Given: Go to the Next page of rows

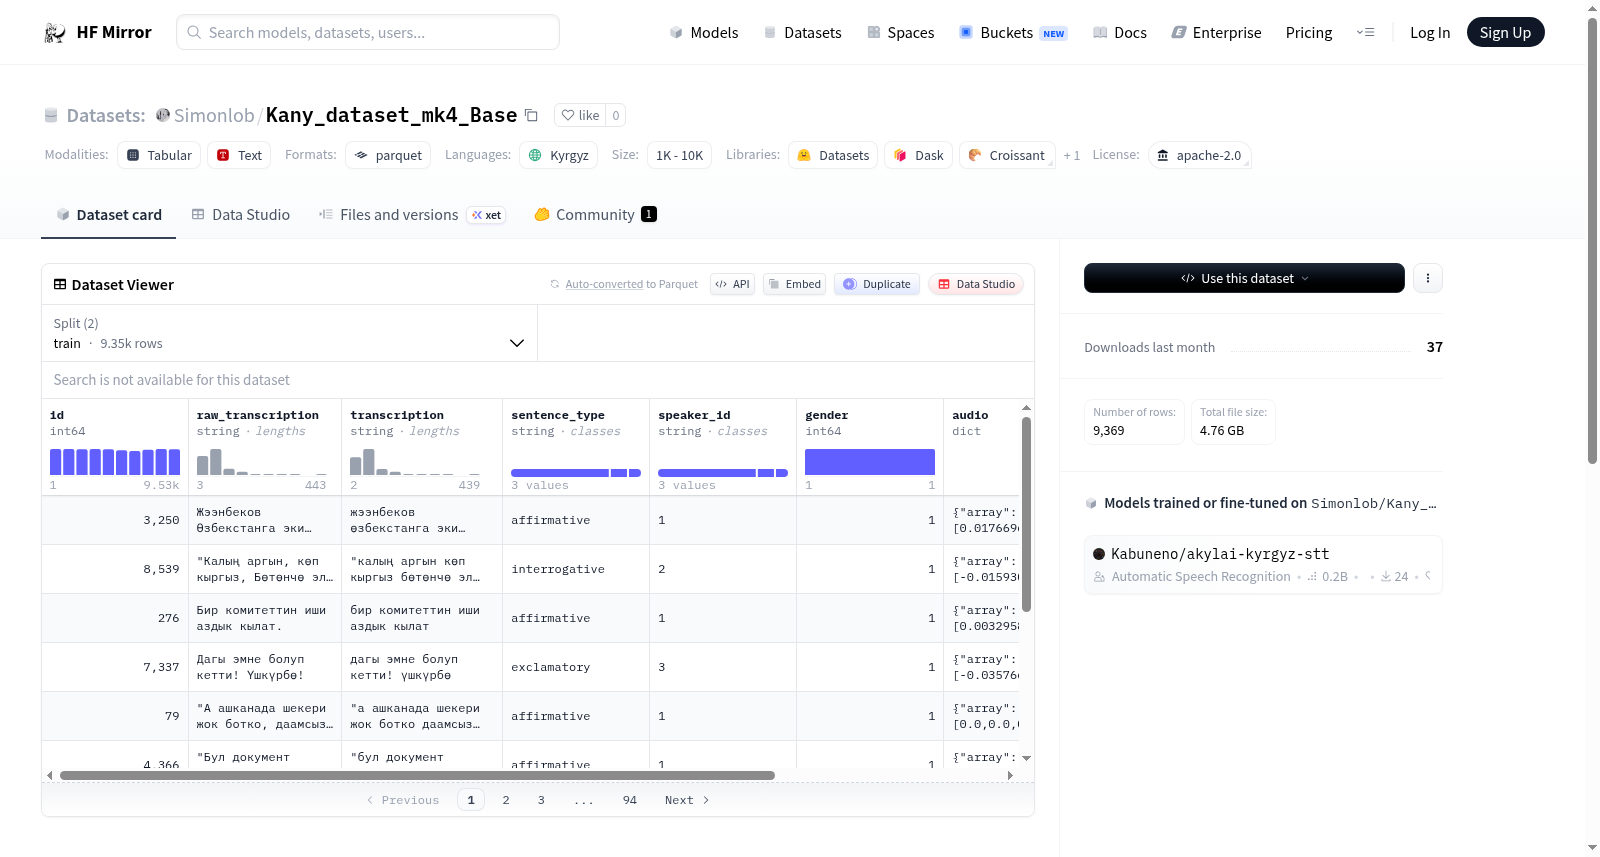Looking at the screenshot, I should tap(687, 800).
